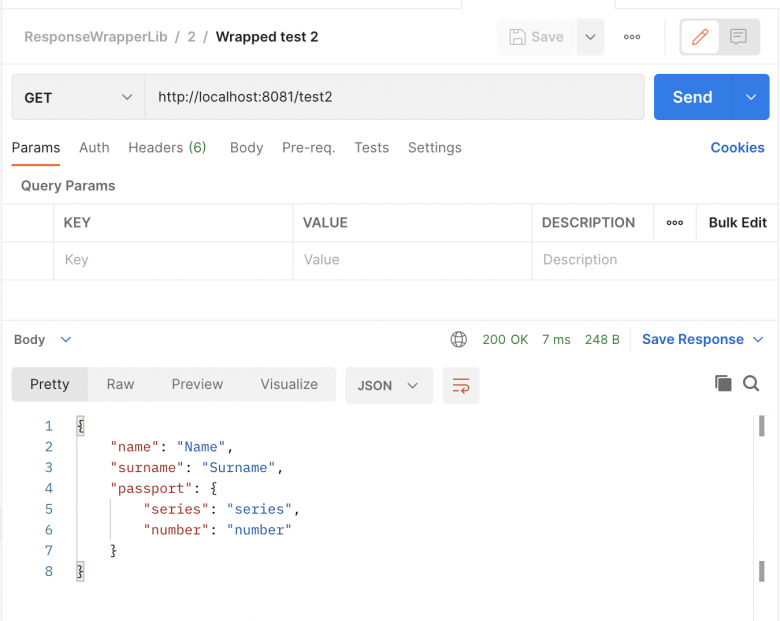
Task: Switch to the pencil edit mode icon
Action: pos(700,37)
